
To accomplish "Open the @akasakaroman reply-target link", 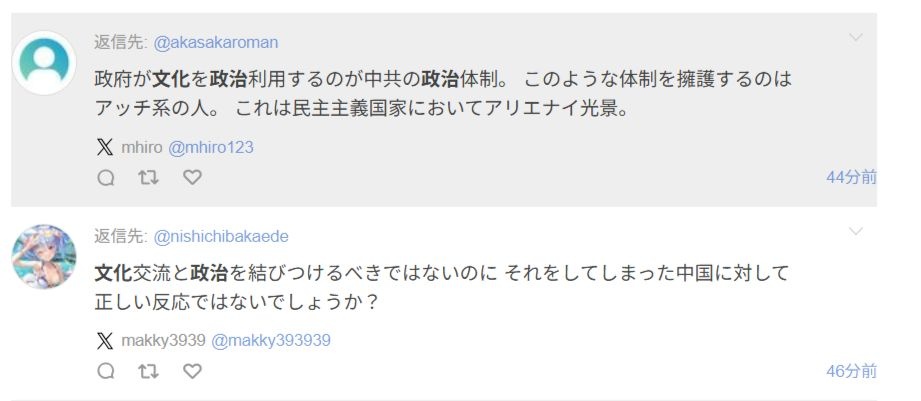I will pos(216,42).
